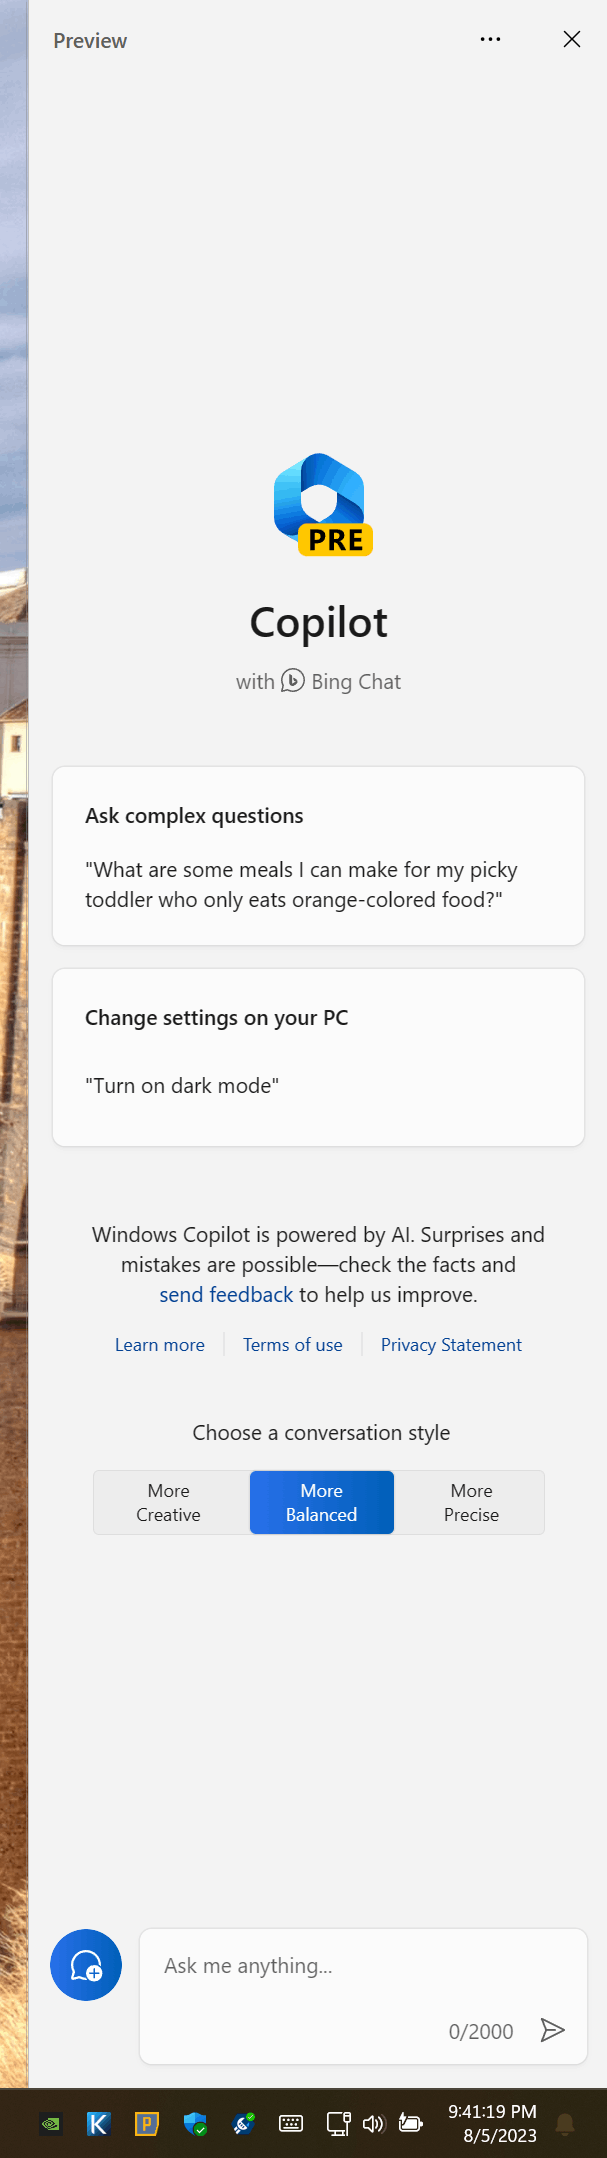Screen dimensions: 607x2158
Task: Start a new topic with chat icon
Action: click(x=86, y=1965)
